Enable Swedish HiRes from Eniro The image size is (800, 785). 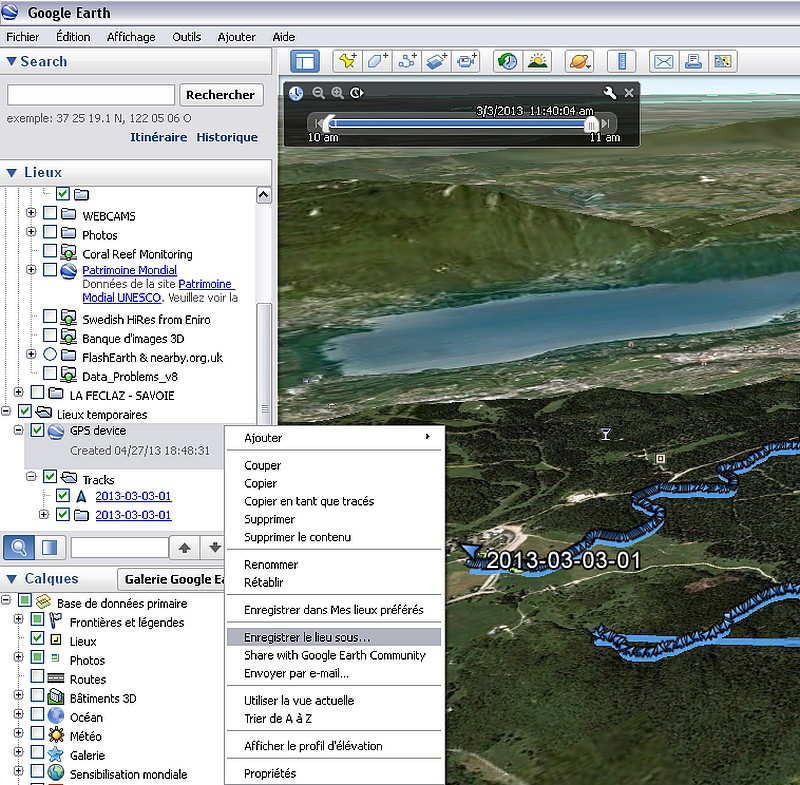[50, 316]
